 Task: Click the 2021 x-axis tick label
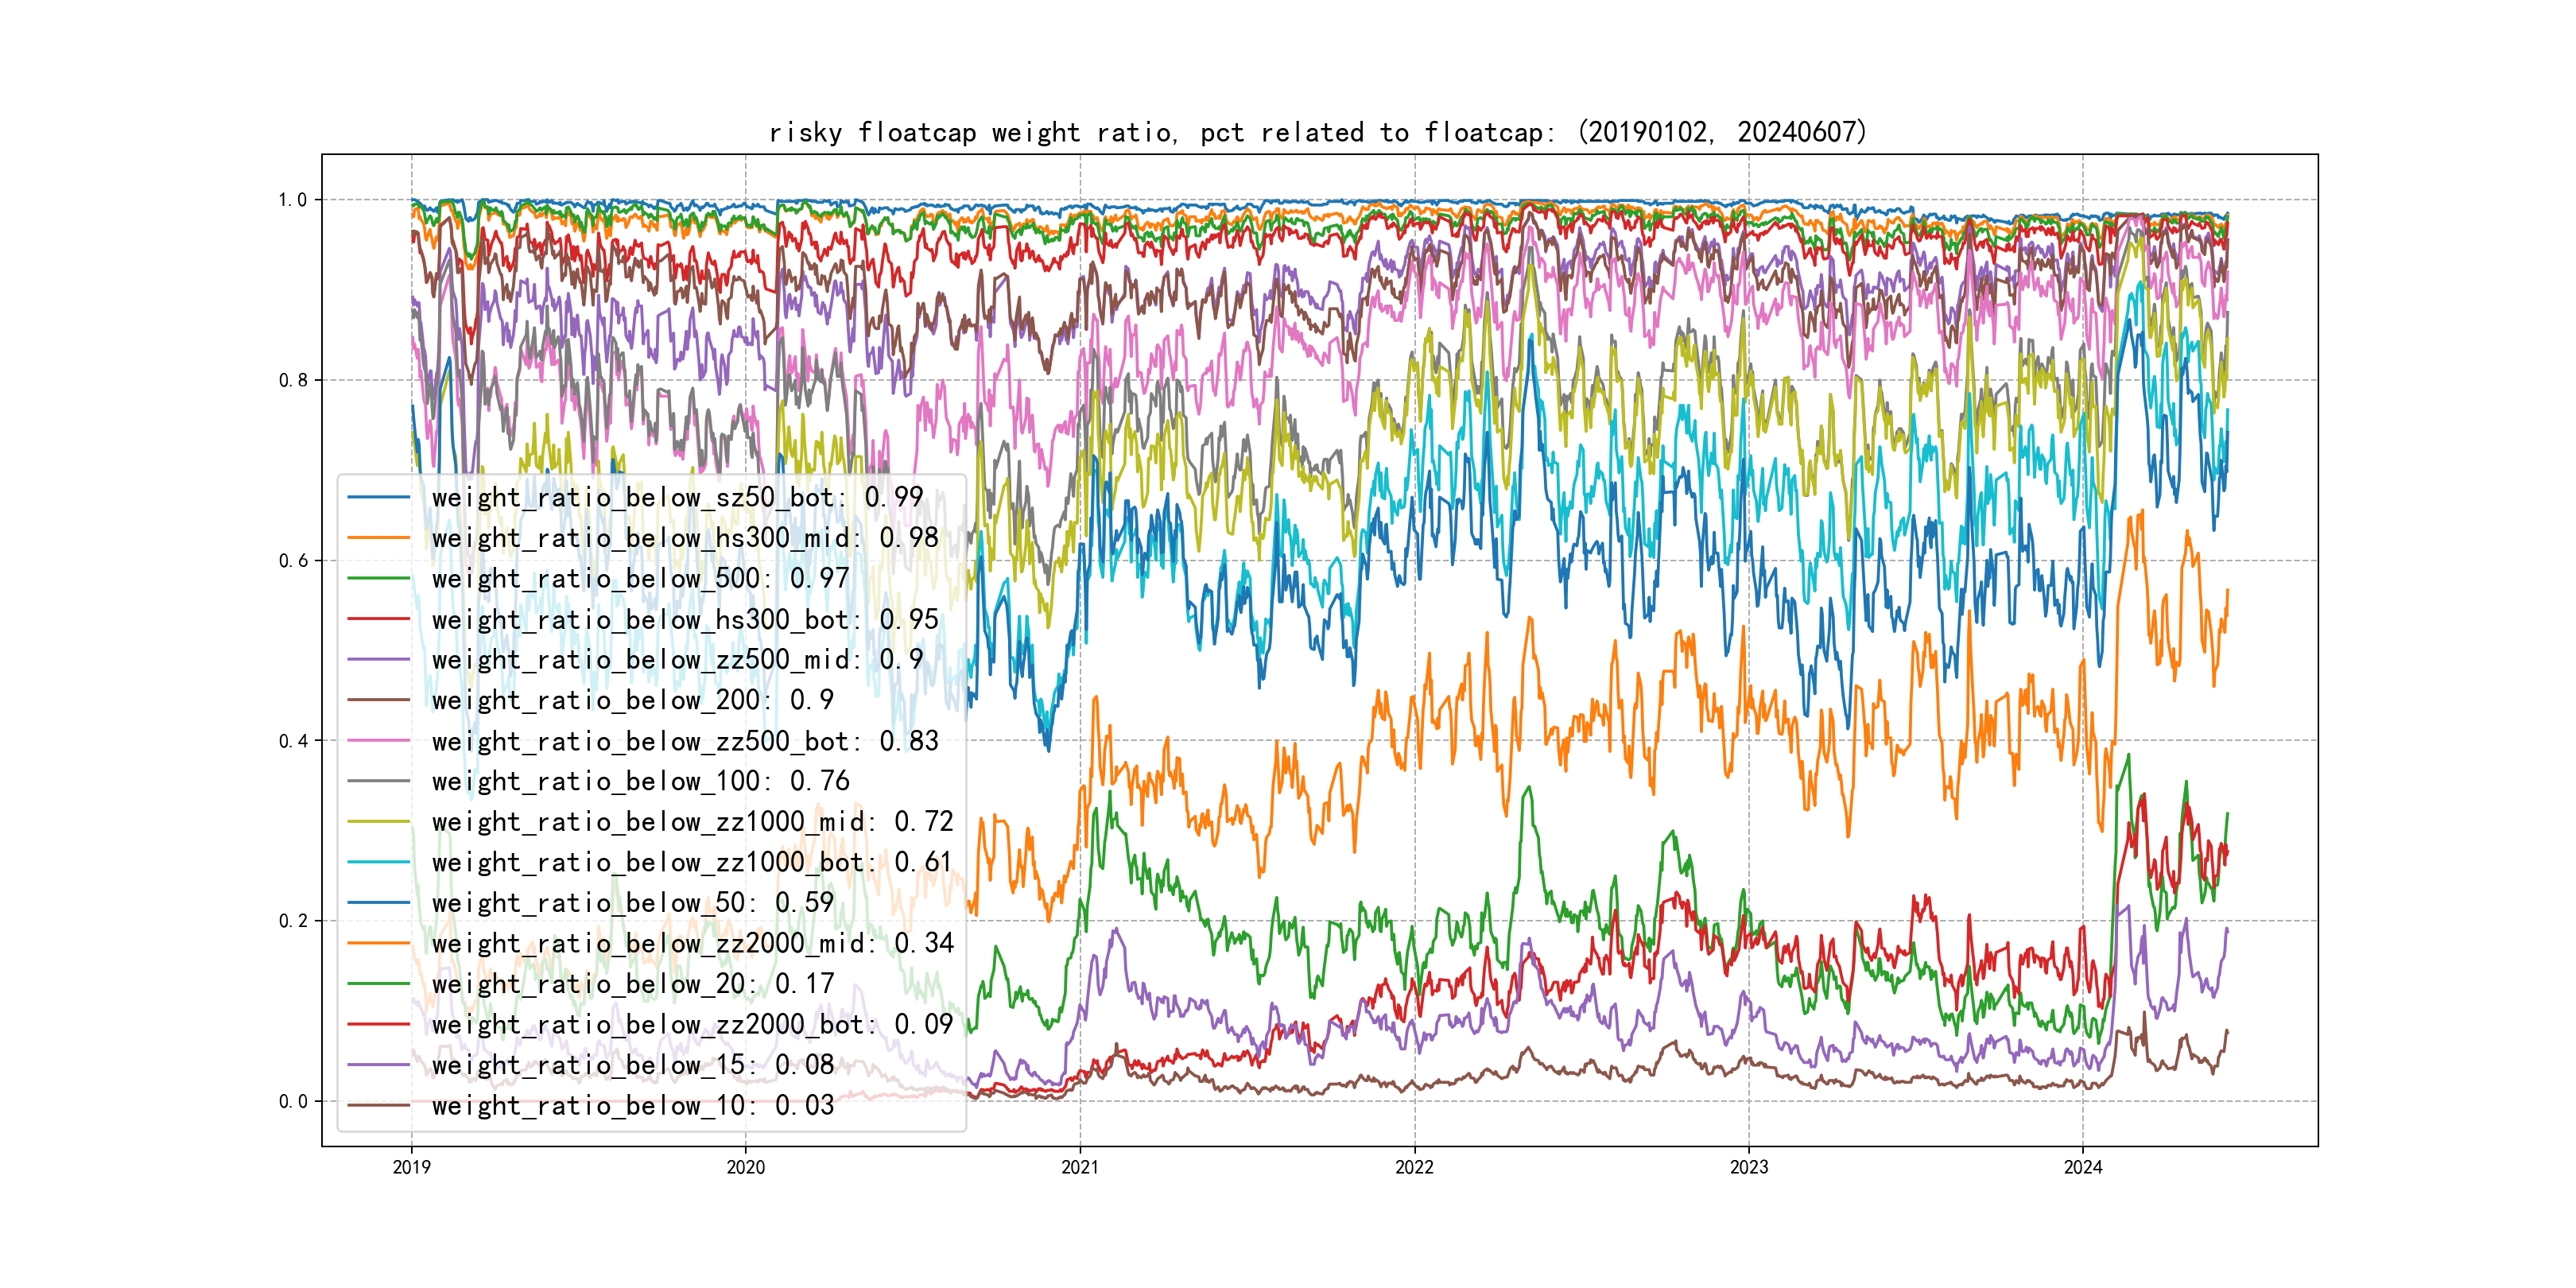coord(1079,1167)
